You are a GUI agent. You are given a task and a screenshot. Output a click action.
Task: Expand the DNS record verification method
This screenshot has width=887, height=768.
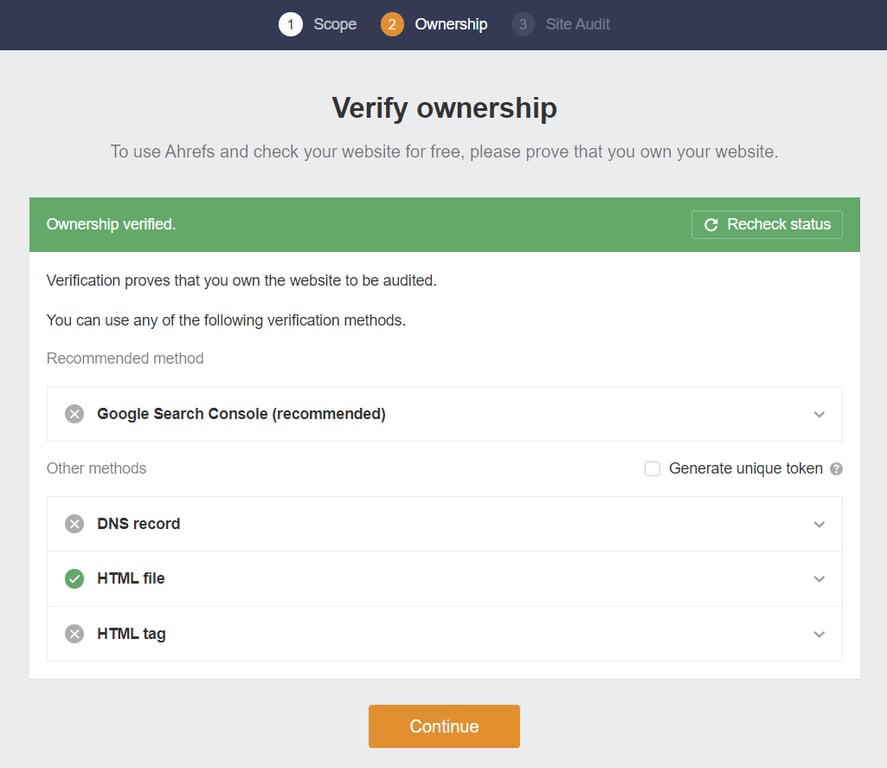click(819, 523)
